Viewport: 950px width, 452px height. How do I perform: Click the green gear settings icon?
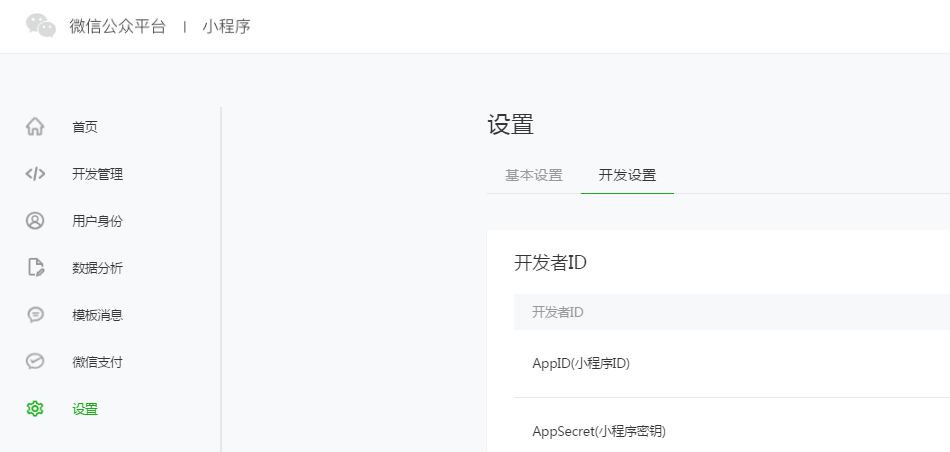35,409
